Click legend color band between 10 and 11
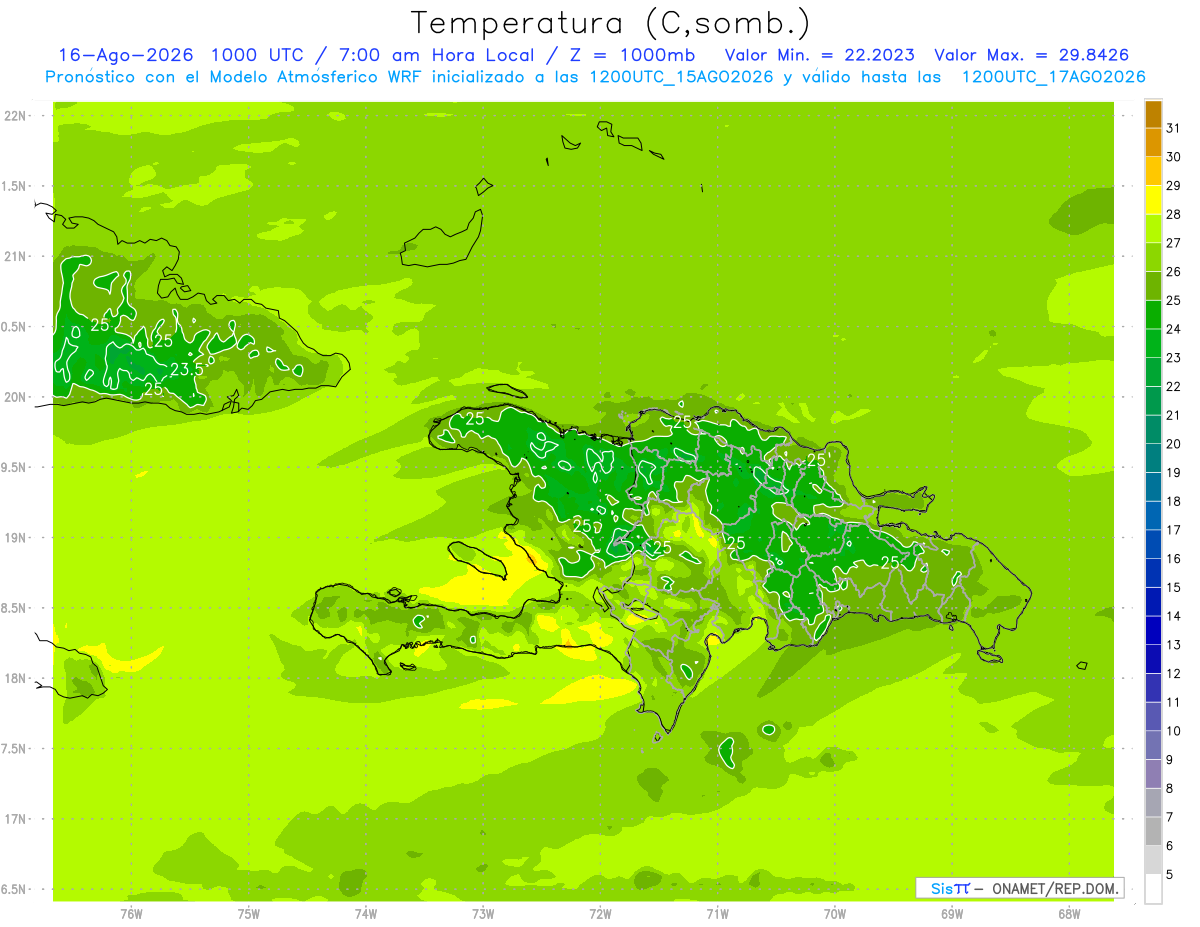The height and width of the screenshot is (927, 1200). tap(1153, 716)
